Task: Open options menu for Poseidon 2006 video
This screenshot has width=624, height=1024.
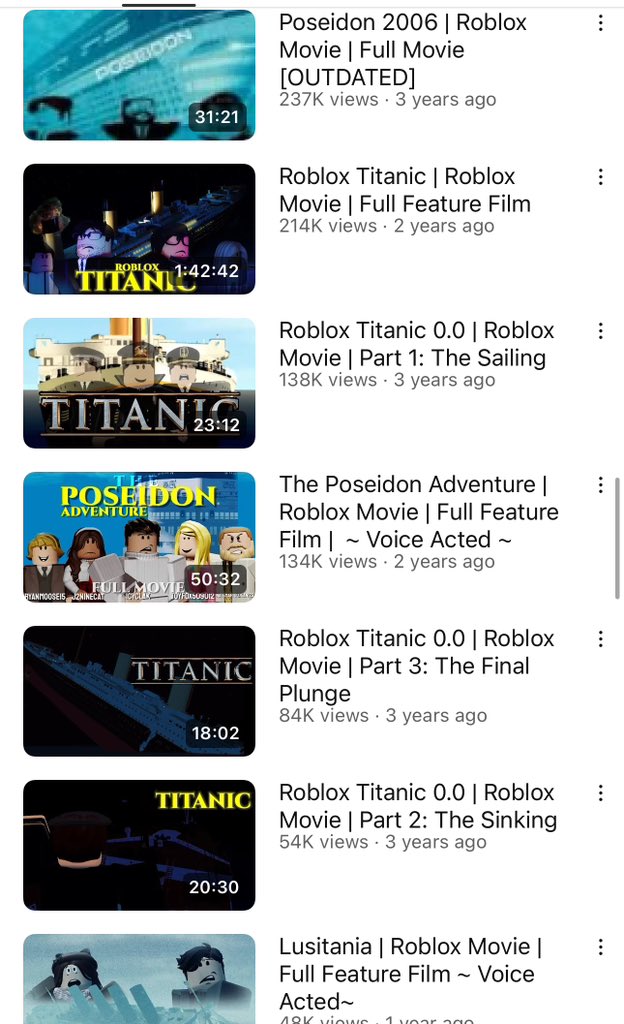Action: click(x=601, y=24)
